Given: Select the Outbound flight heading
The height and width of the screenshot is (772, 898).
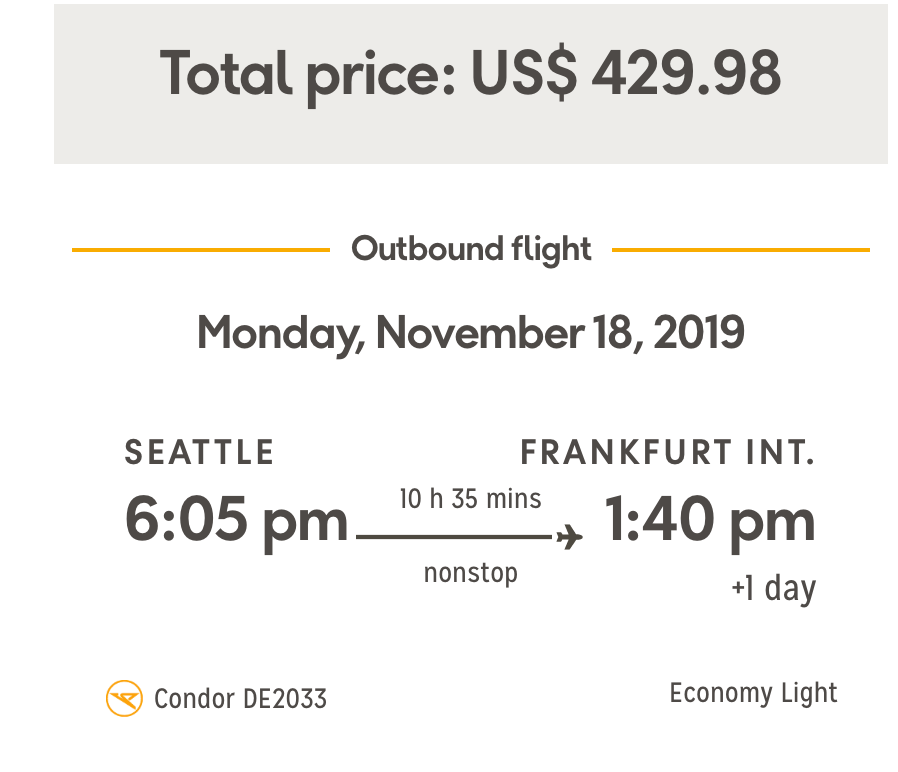Looking at the screenshot, I should tap(471, 249).
